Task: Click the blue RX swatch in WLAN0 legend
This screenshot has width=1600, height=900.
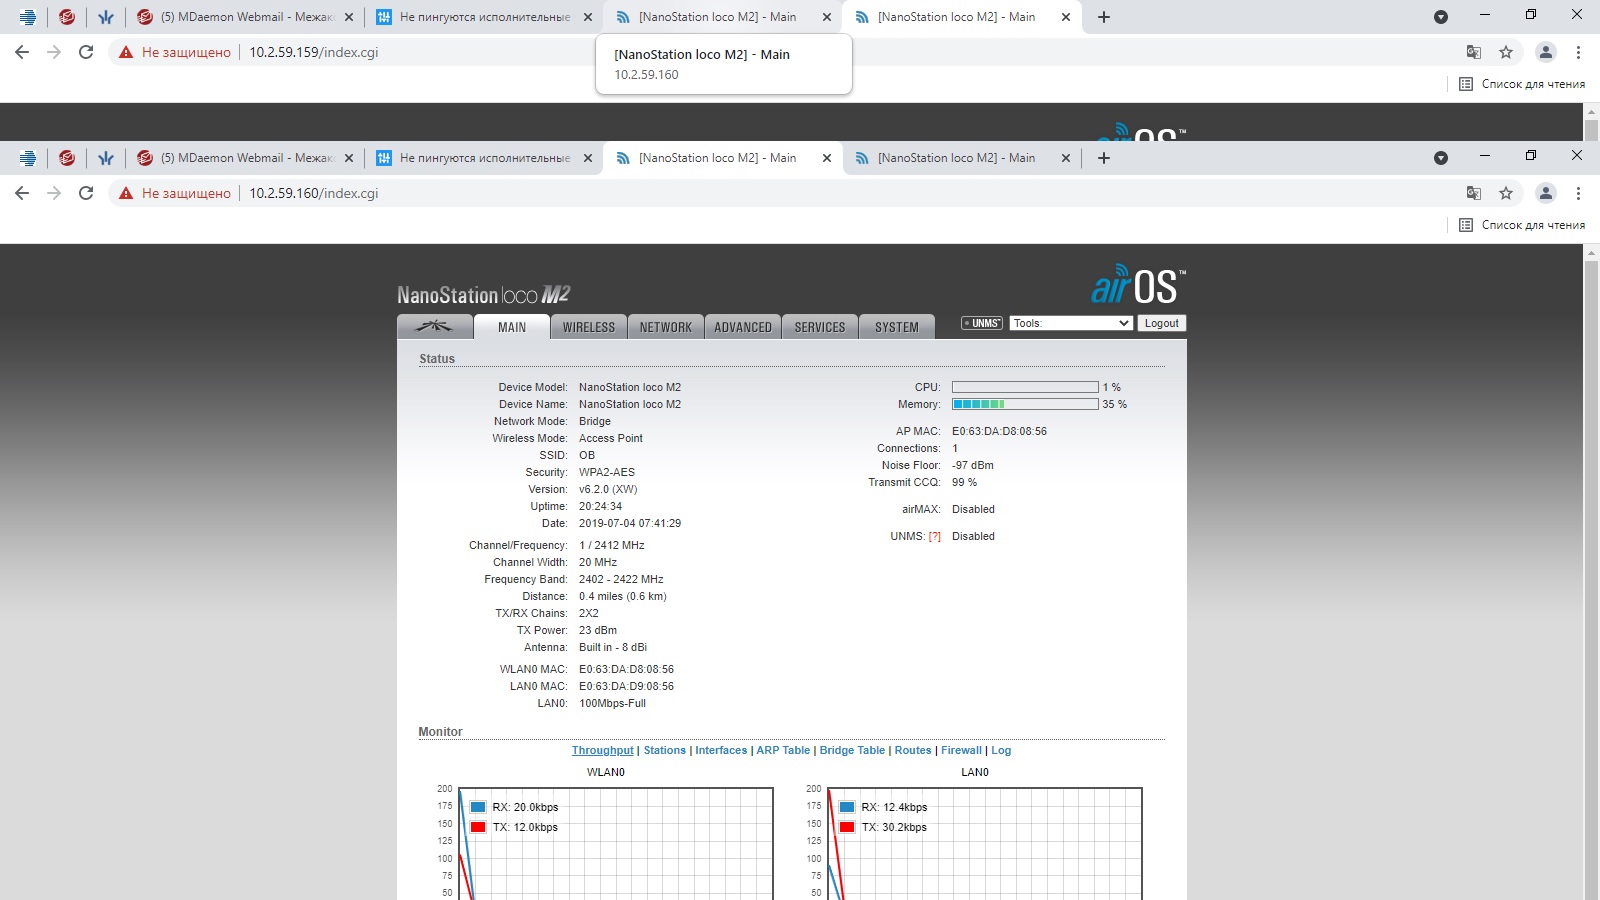Action: pos(478,807)
